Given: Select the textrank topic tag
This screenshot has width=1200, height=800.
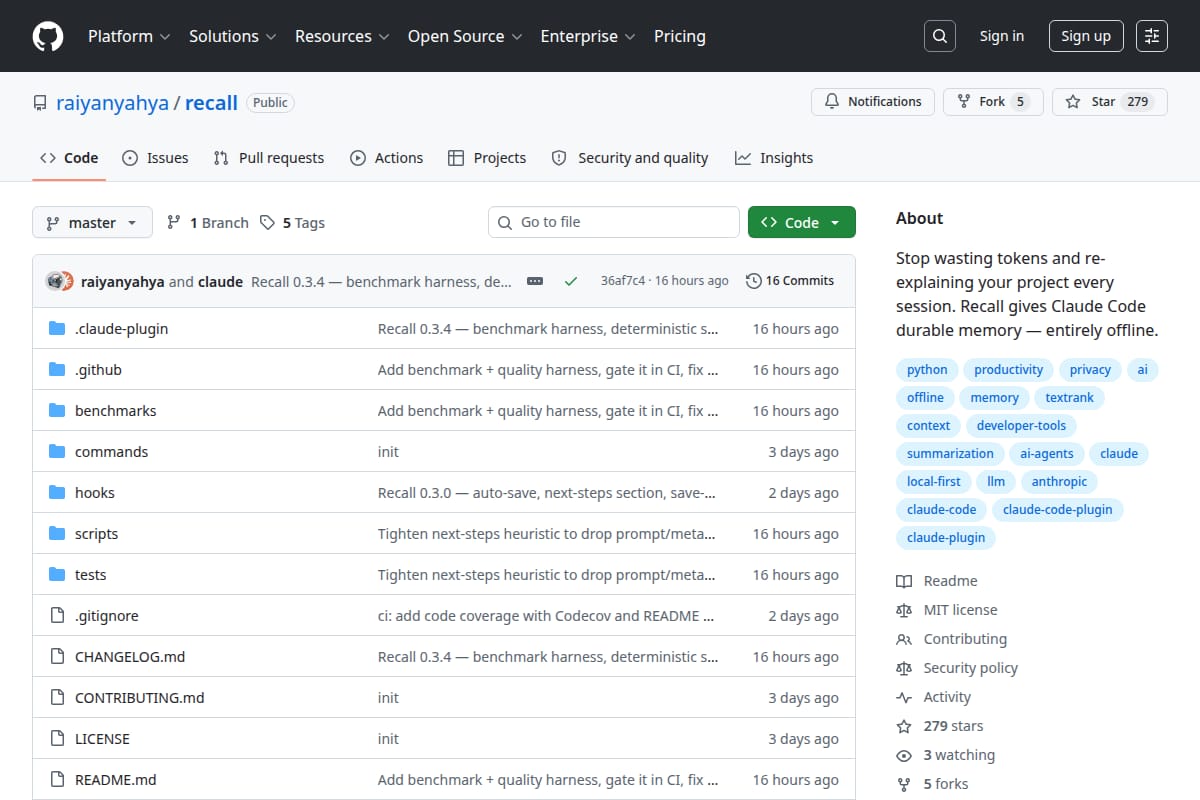Looking at the screenshot, I should click(x=1070, y=398).
